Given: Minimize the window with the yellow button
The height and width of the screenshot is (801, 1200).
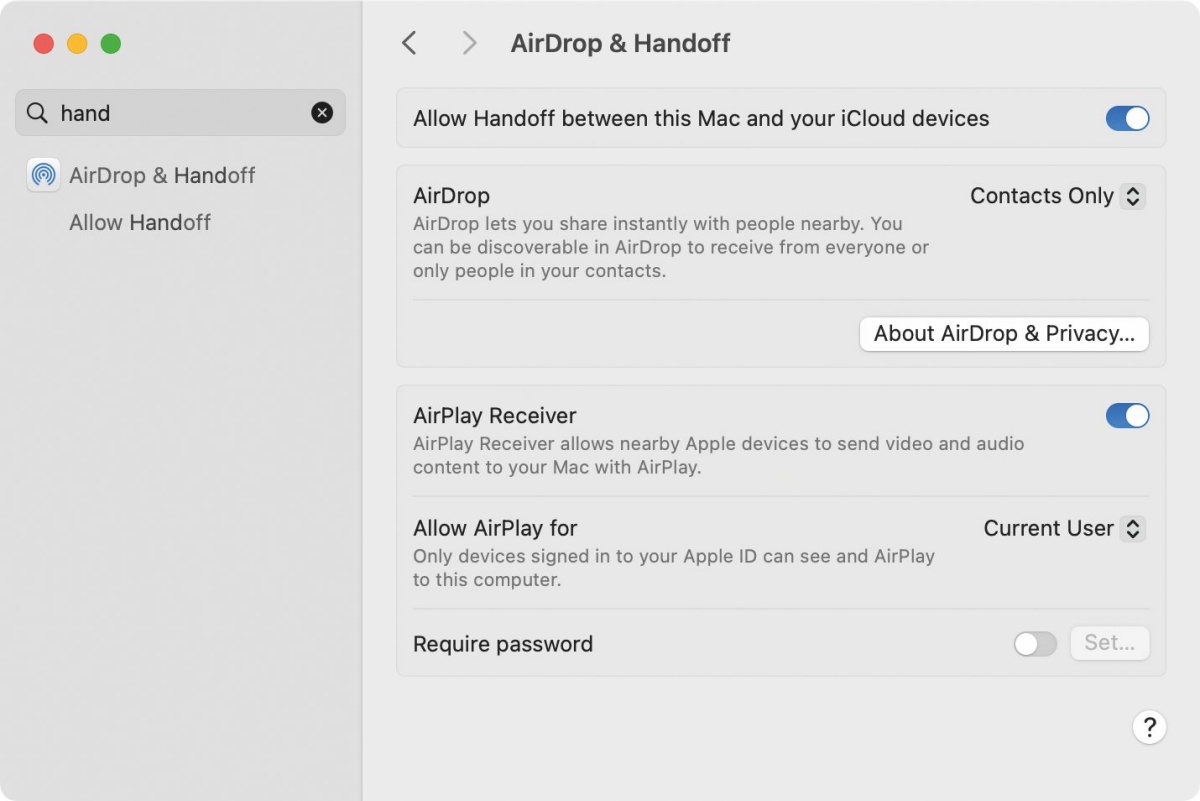Looking at the screenshot, I should (x=77, y=44).
